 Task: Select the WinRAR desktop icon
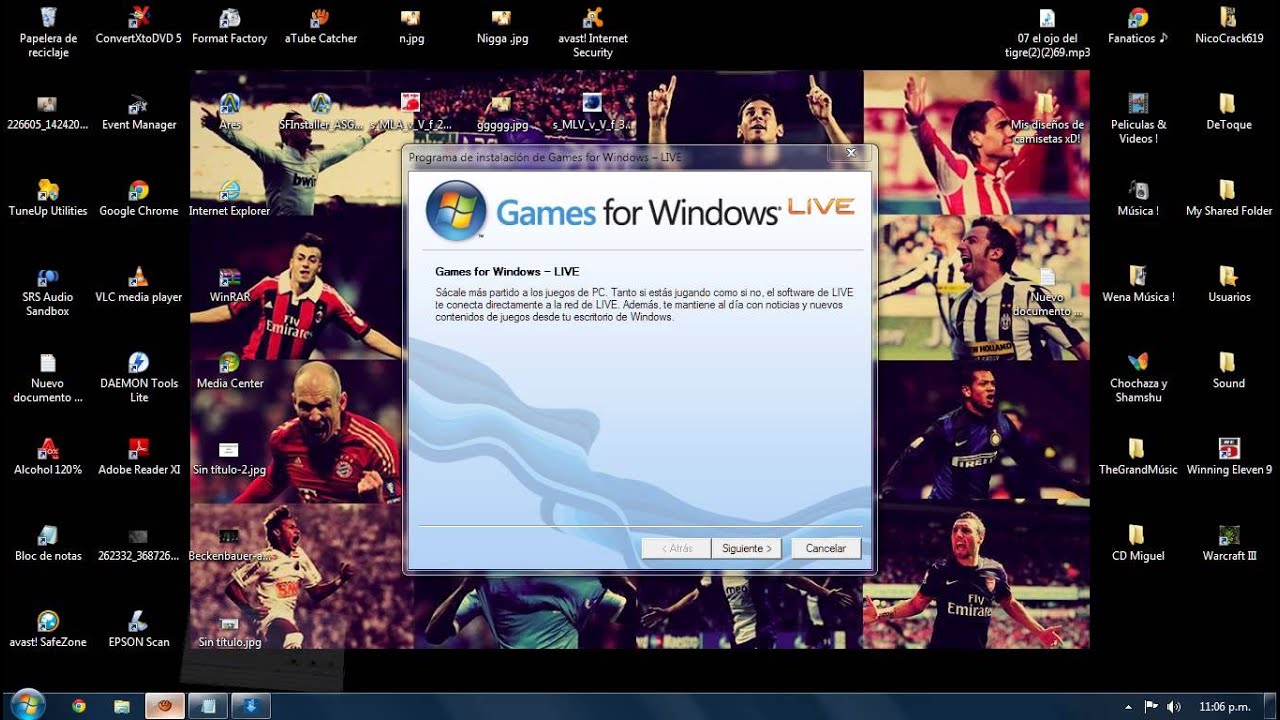230,285
